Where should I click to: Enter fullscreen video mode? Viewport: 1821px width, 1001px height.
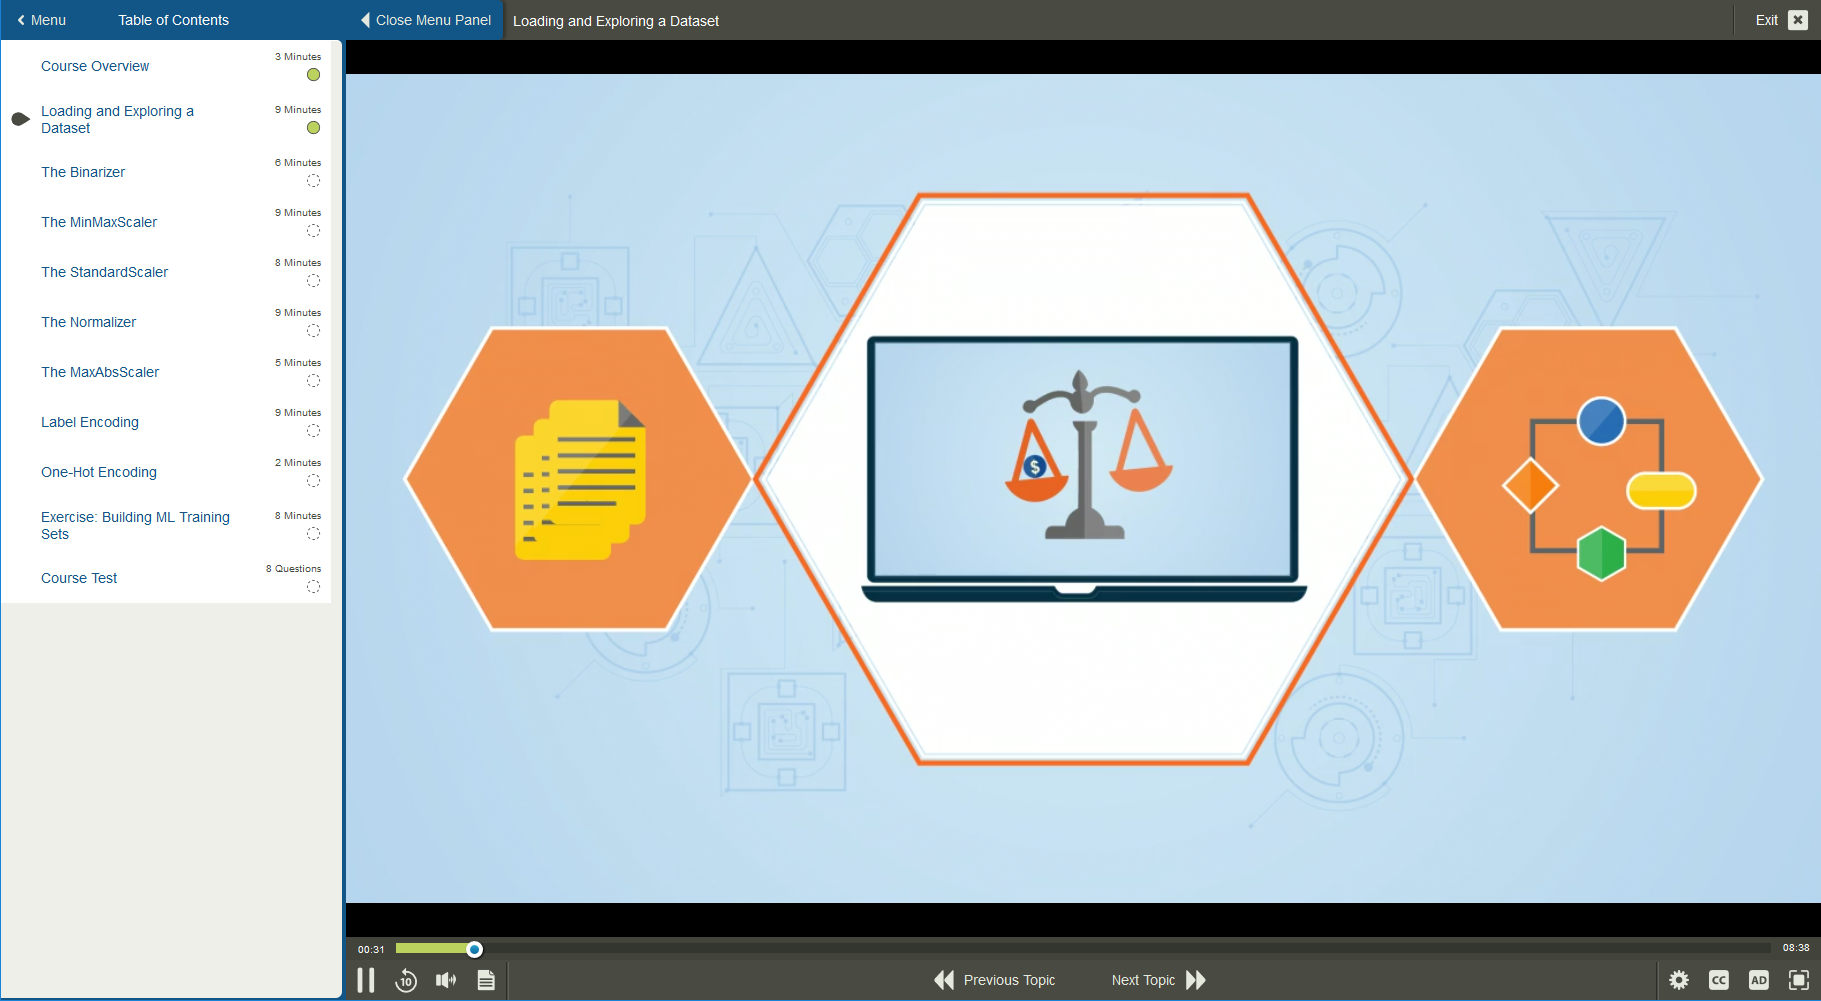pyautogui.click(x=1798, y=980)
